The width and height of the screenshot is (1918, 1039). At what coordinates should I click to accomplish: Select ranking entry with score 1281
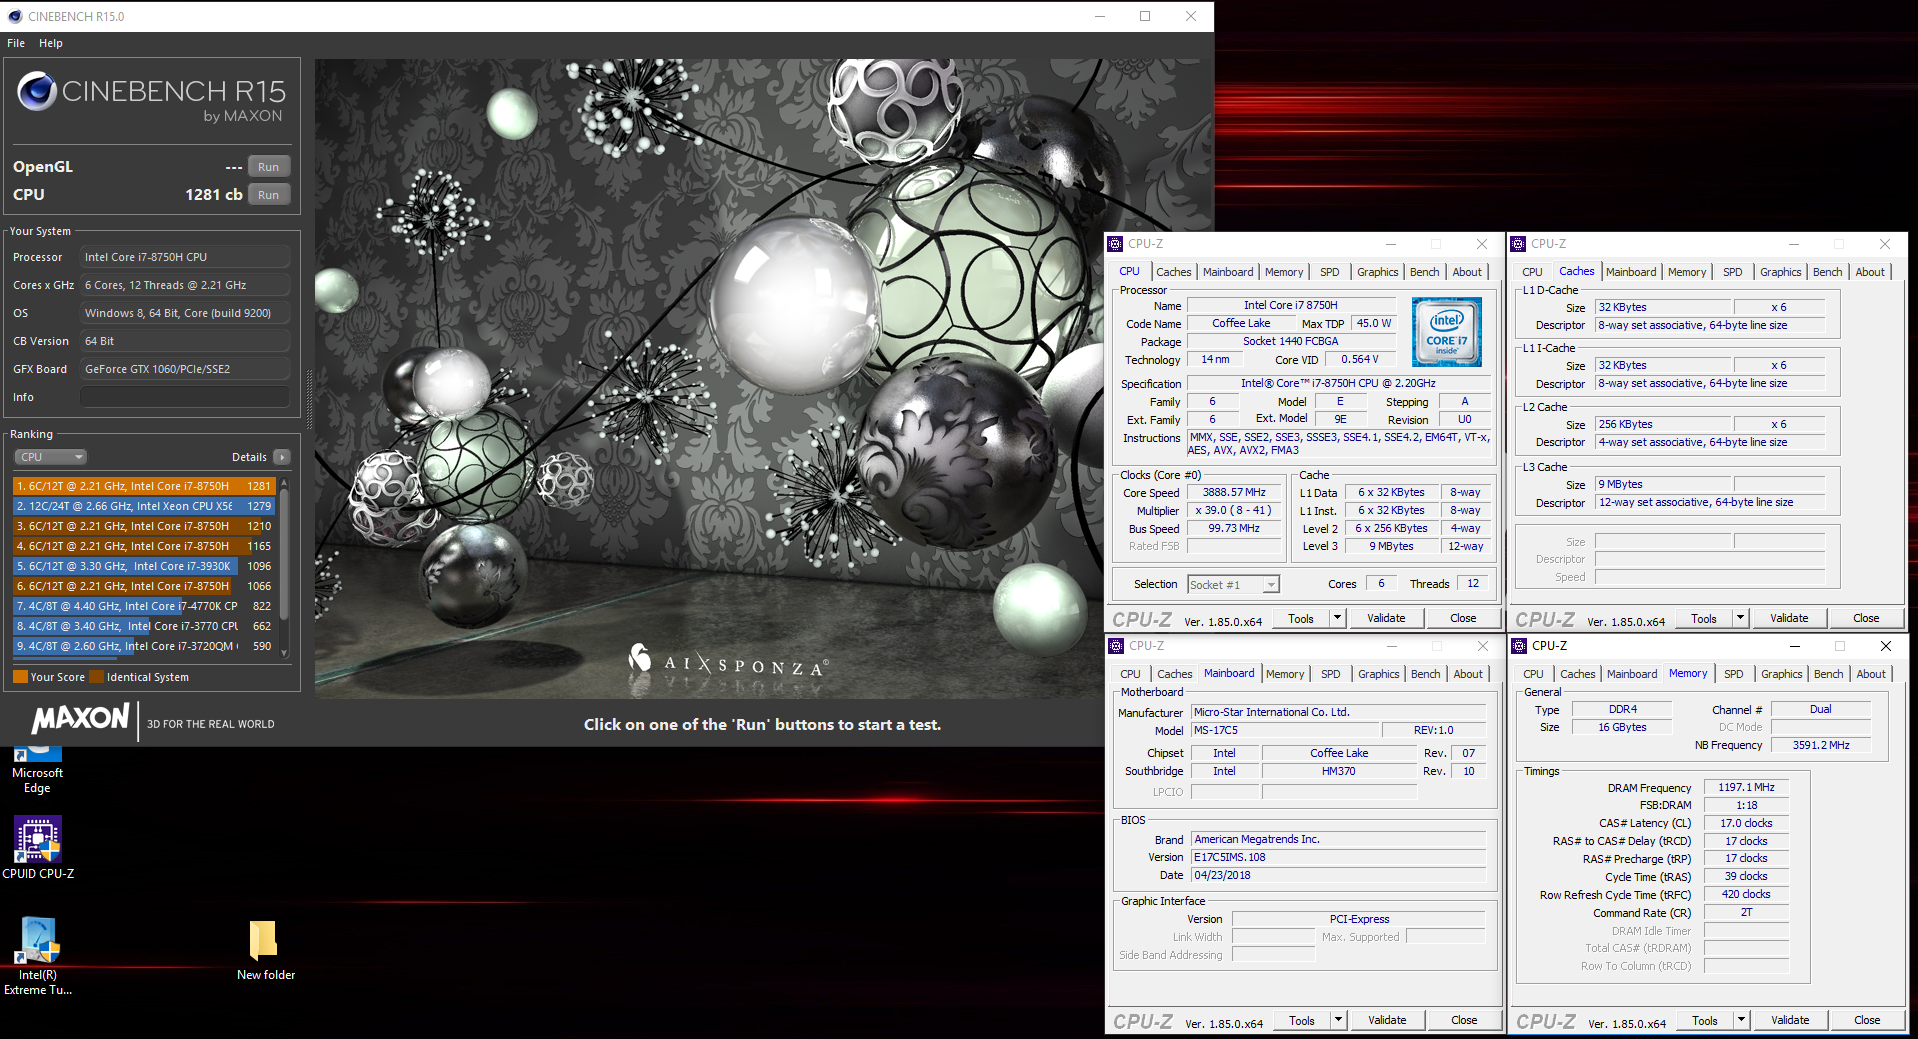click(x=143, y=486)
